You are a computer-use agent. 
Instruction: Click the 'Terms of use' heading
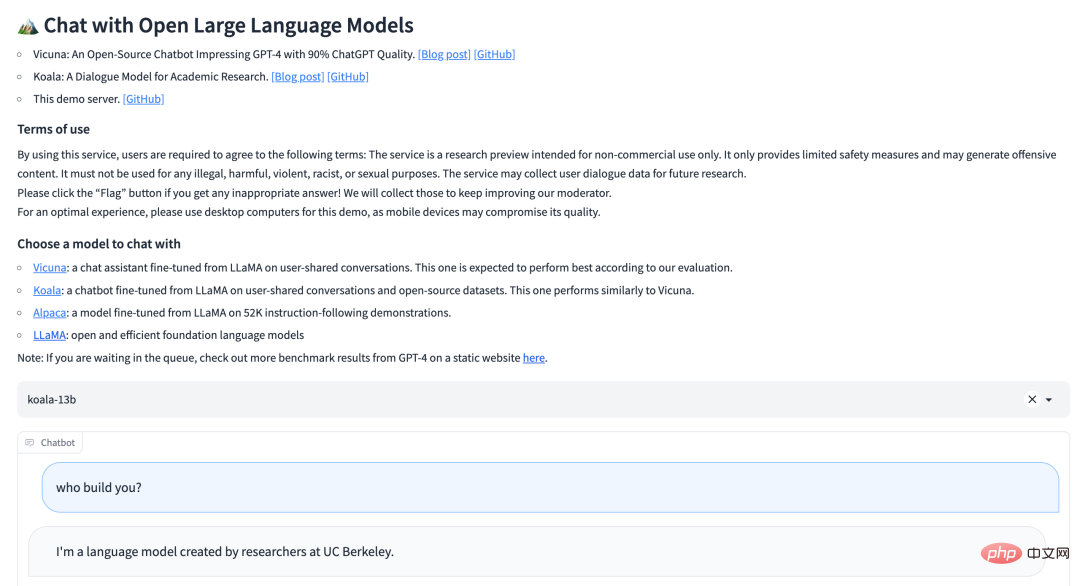click(x=54, y=129)
